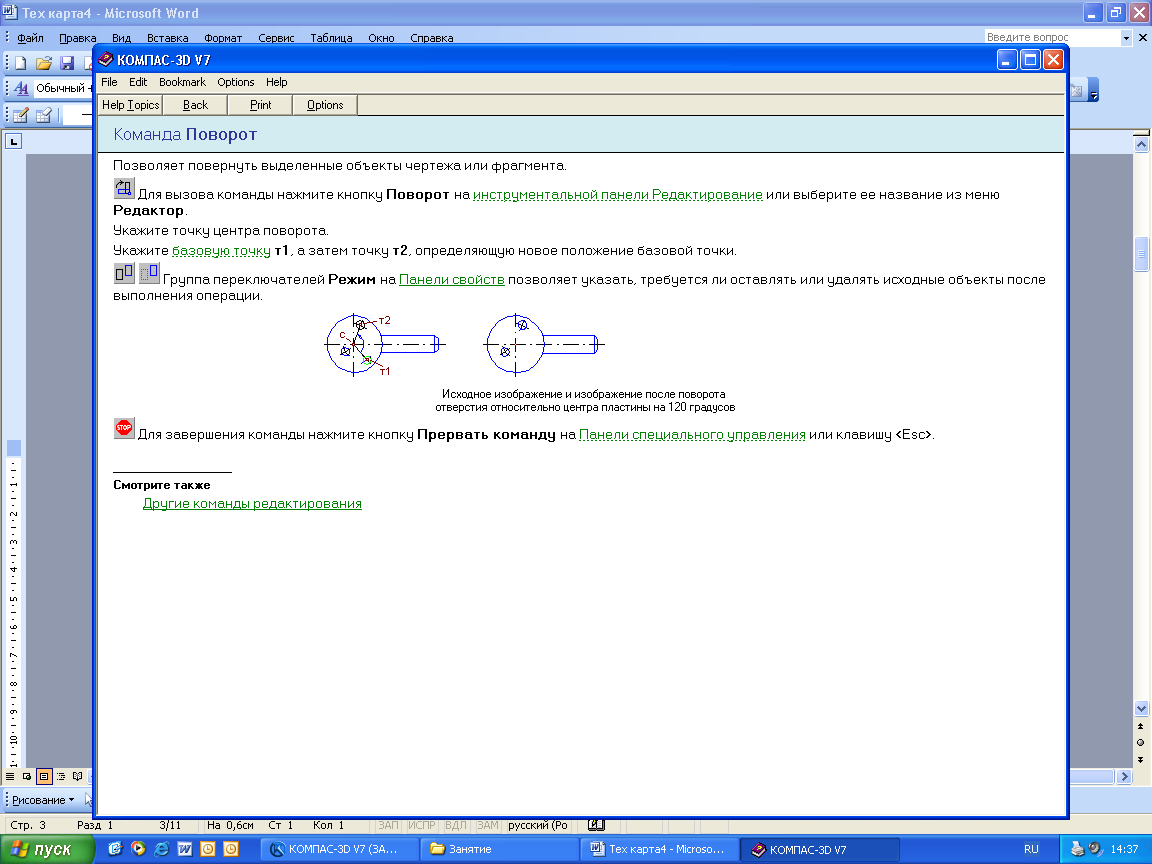Screen dimensions: 1152x864
Task: Open Обычный style combo box in Word
Action: point(61,88)
